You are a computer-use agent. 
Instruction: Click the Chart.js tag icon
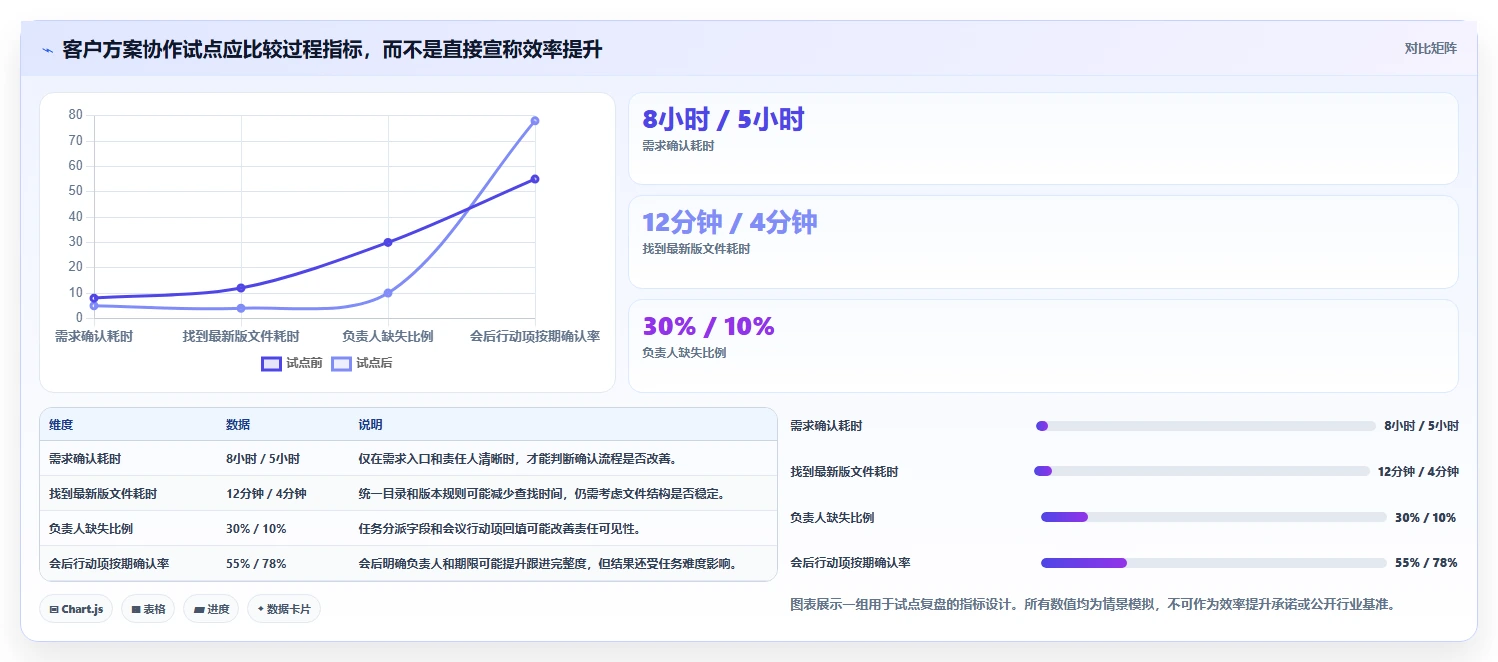[54, 609]
